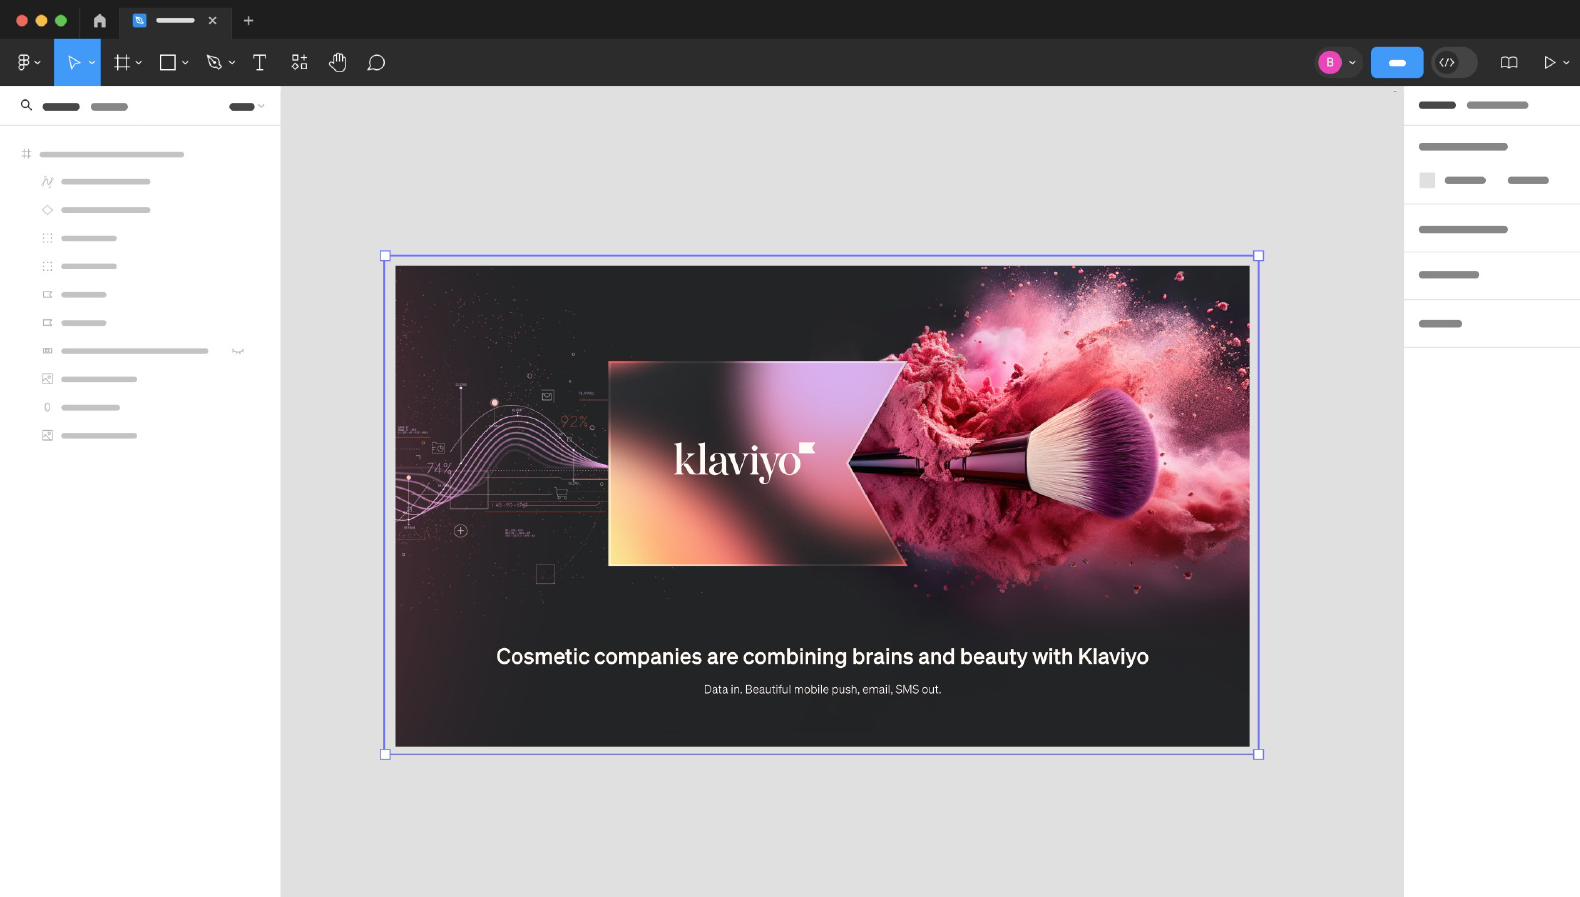
Task: Toggle Dev Mode code switch
Action: click(1454, 62)
